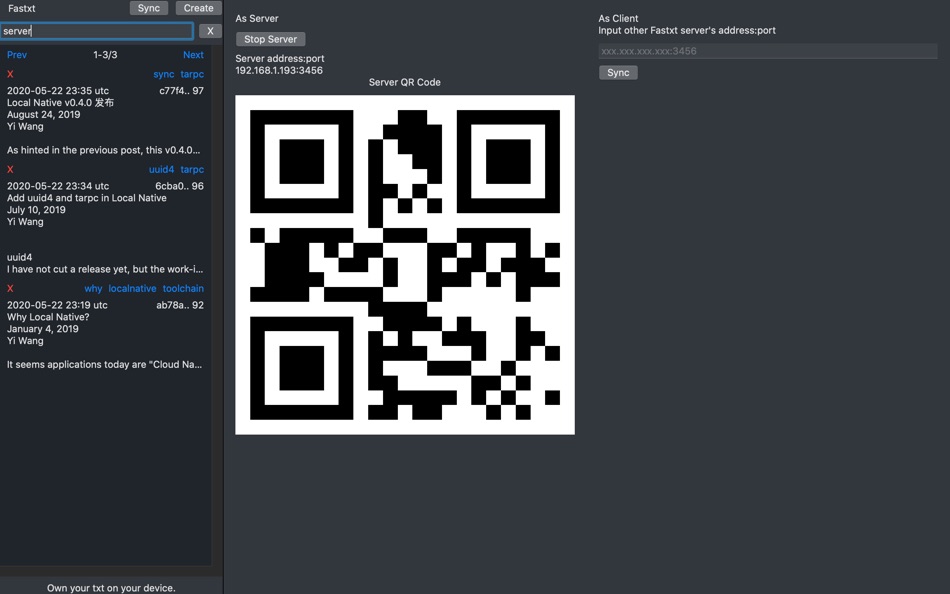
Task: Click the 'Server QR Code' label
Action: click(x=405, y=82)
